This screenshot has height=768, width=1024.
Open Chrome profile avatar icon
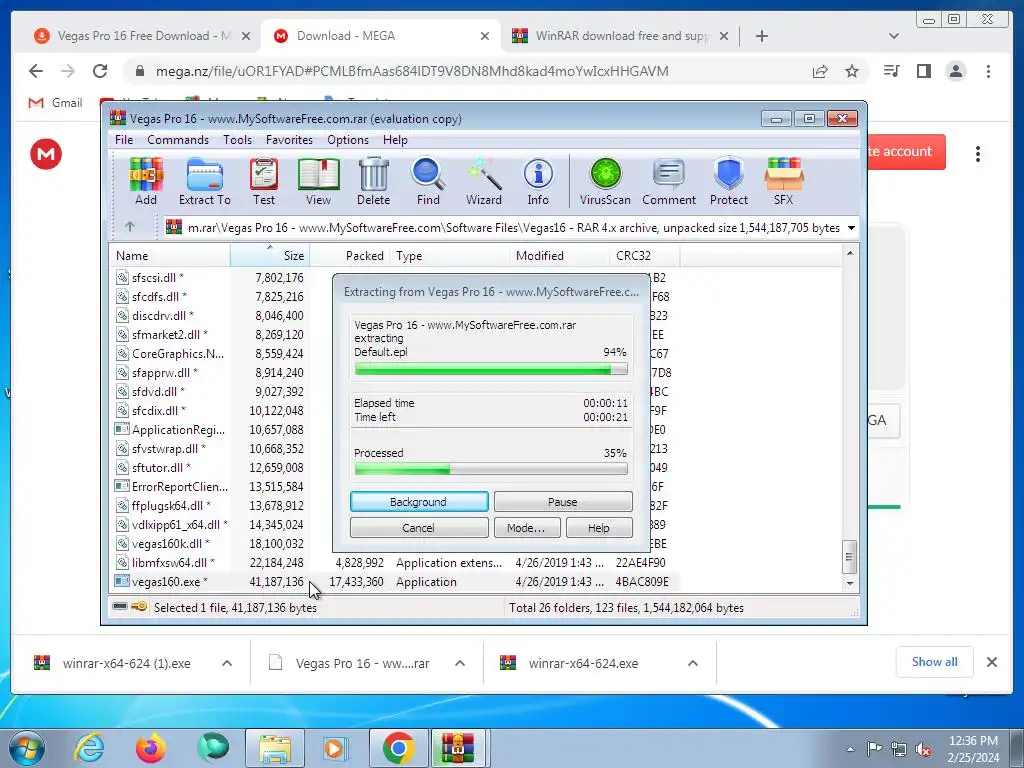tap(955, 71)
